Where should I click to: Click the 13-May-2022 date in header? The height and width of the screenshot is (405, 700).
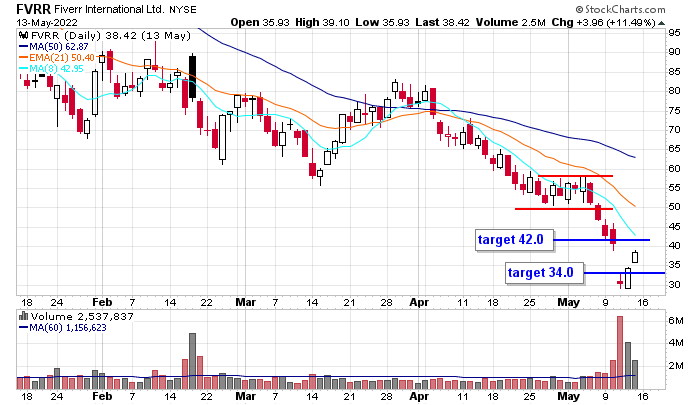point(47,22)
